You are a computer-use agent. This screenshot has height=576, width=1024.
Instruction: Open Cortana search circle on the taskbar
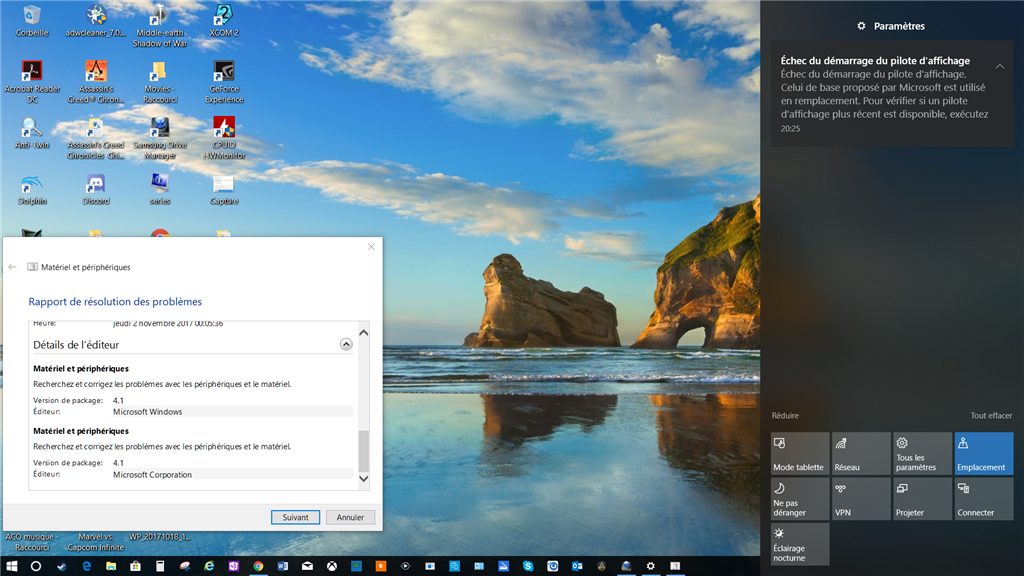[36, 566]
